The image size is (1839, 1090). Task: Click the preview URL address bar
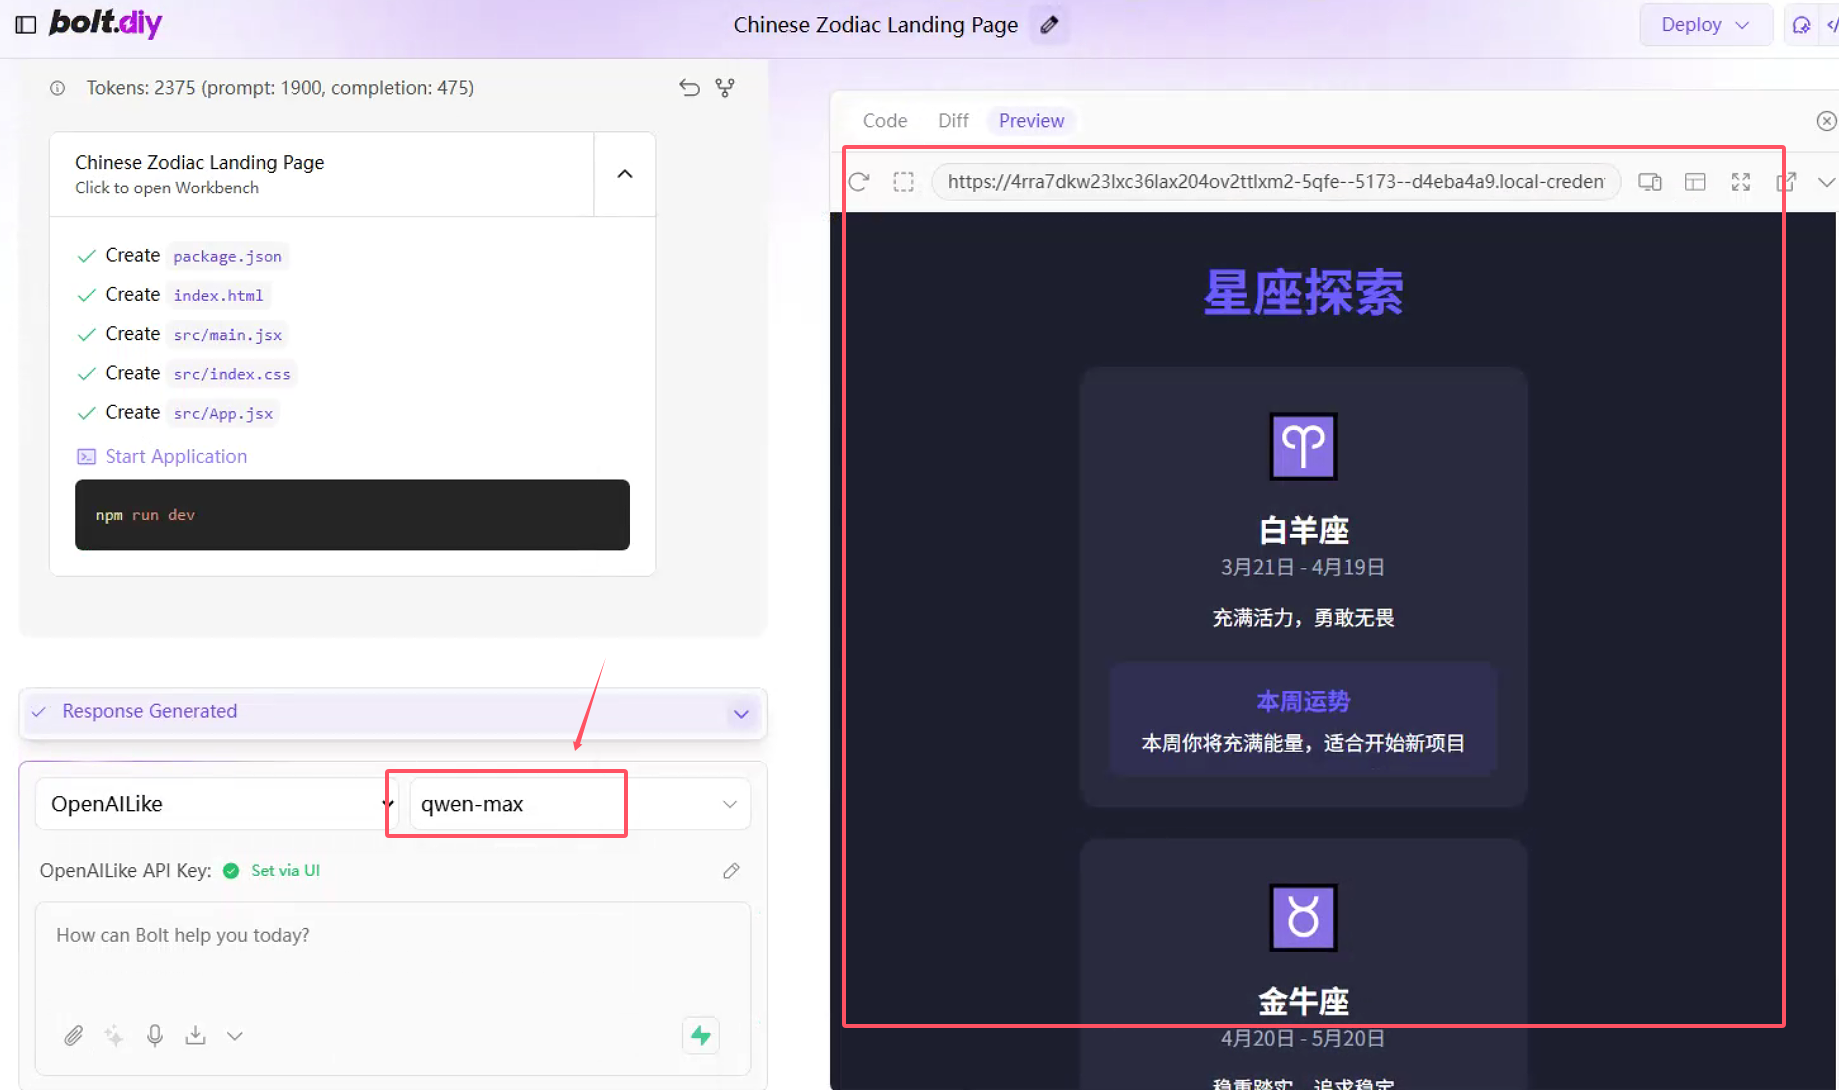(x=1276, y=182)
